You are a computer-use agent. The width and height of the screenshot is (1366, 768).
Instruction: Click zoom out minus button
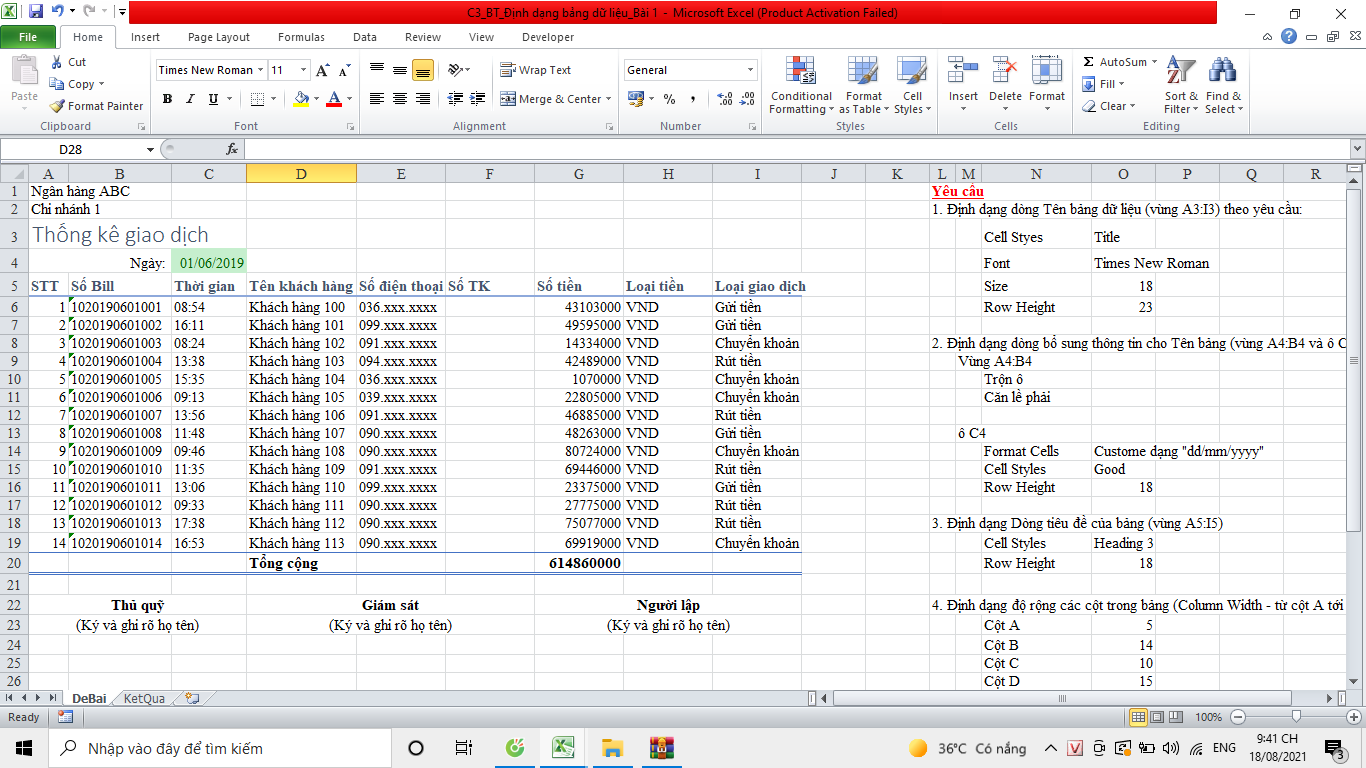(x=1238, y=717)
